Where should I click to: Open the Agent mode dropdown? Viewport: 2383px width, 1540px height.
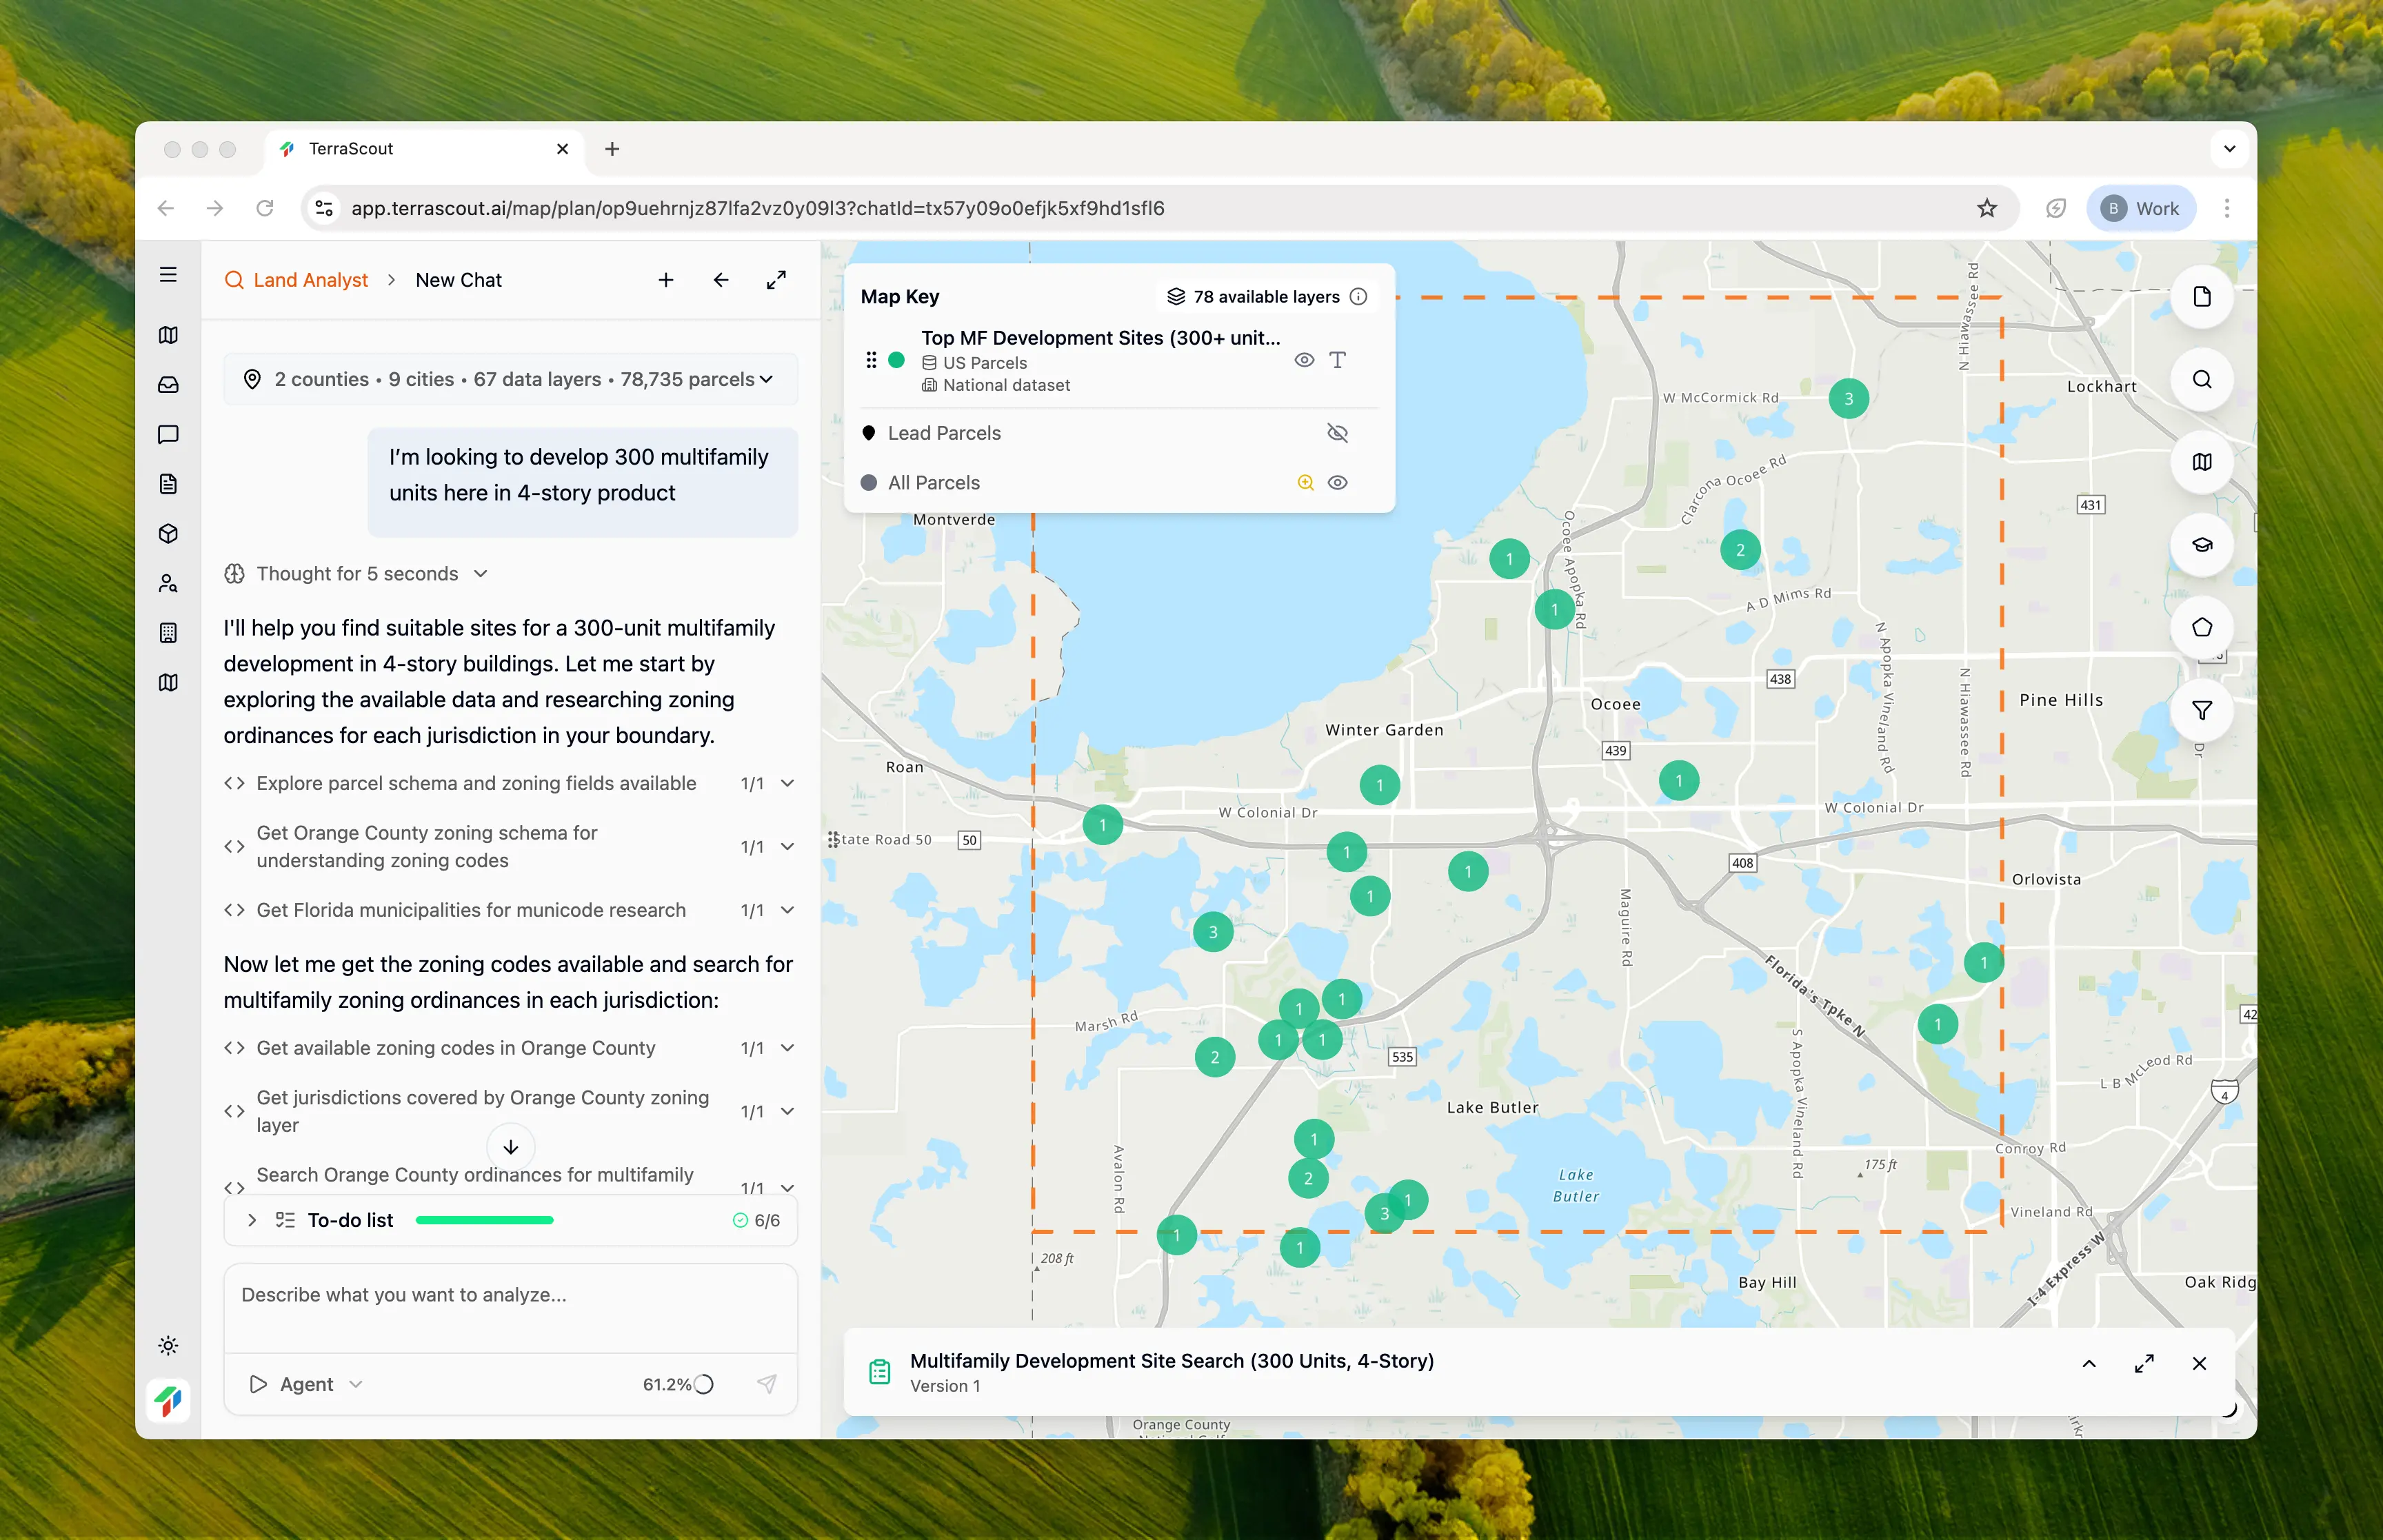point(306,1384)
